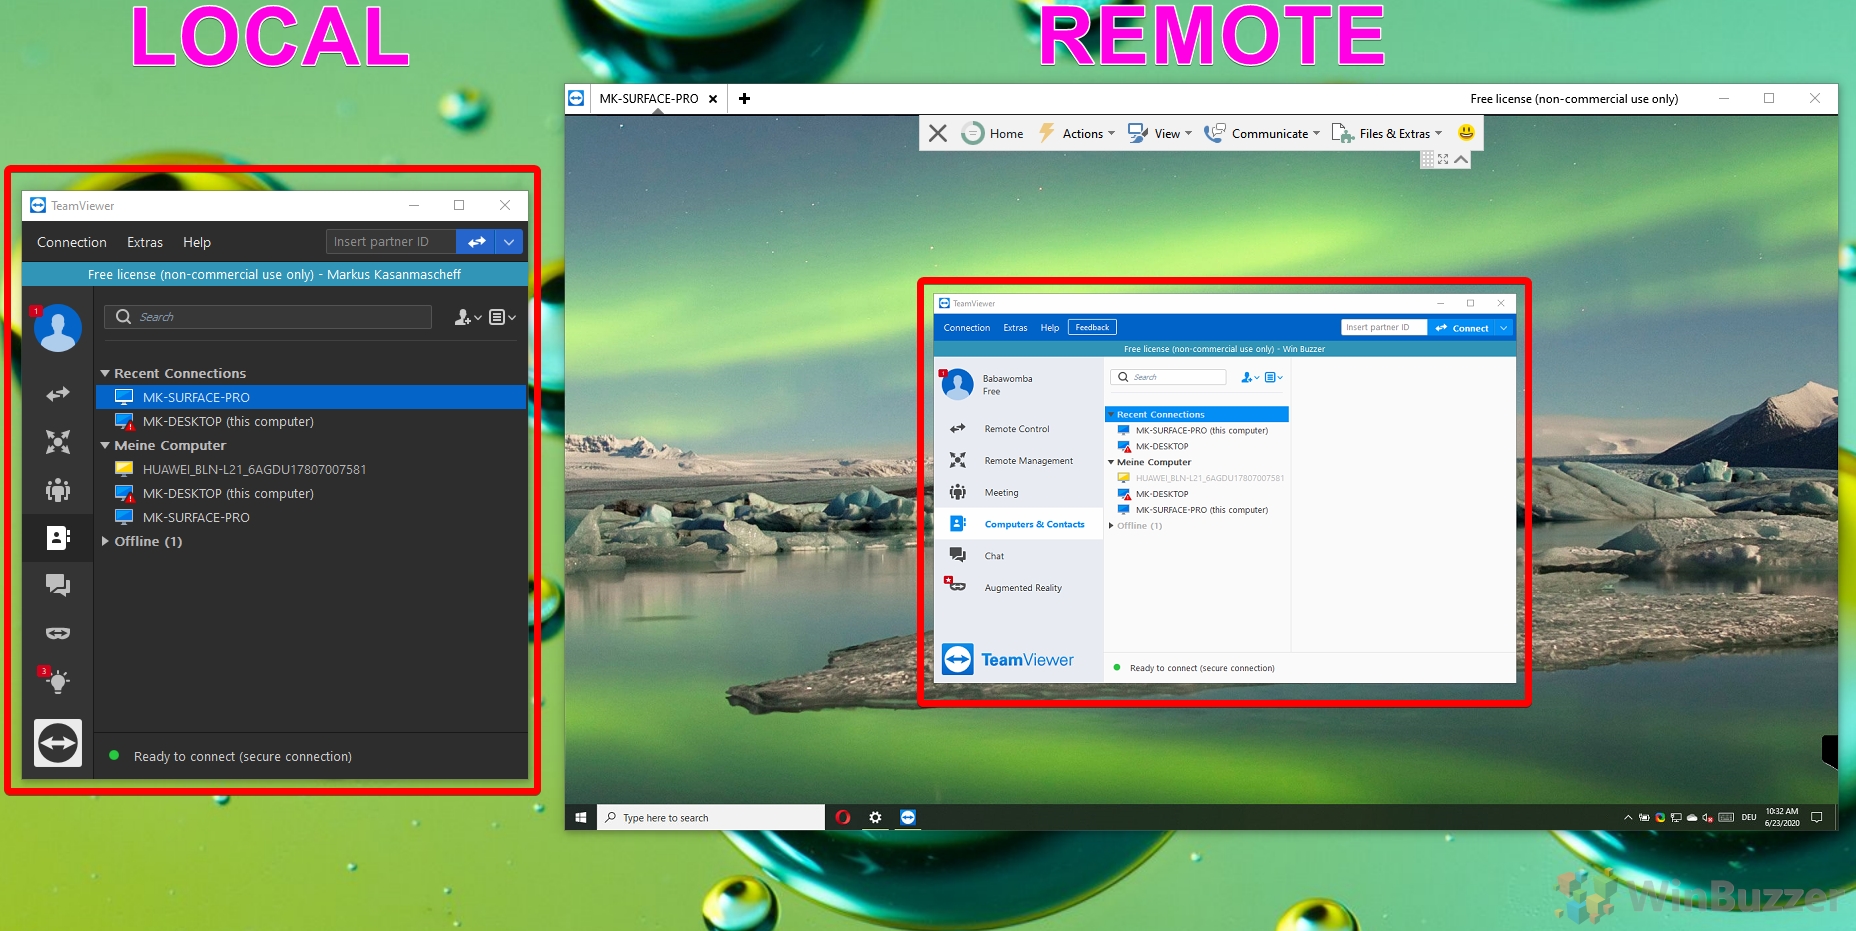The width and height of the screenshot is (1856, 931).
Task: Open Extras menu in remote TeamViewer
Action: [1015, 328]
